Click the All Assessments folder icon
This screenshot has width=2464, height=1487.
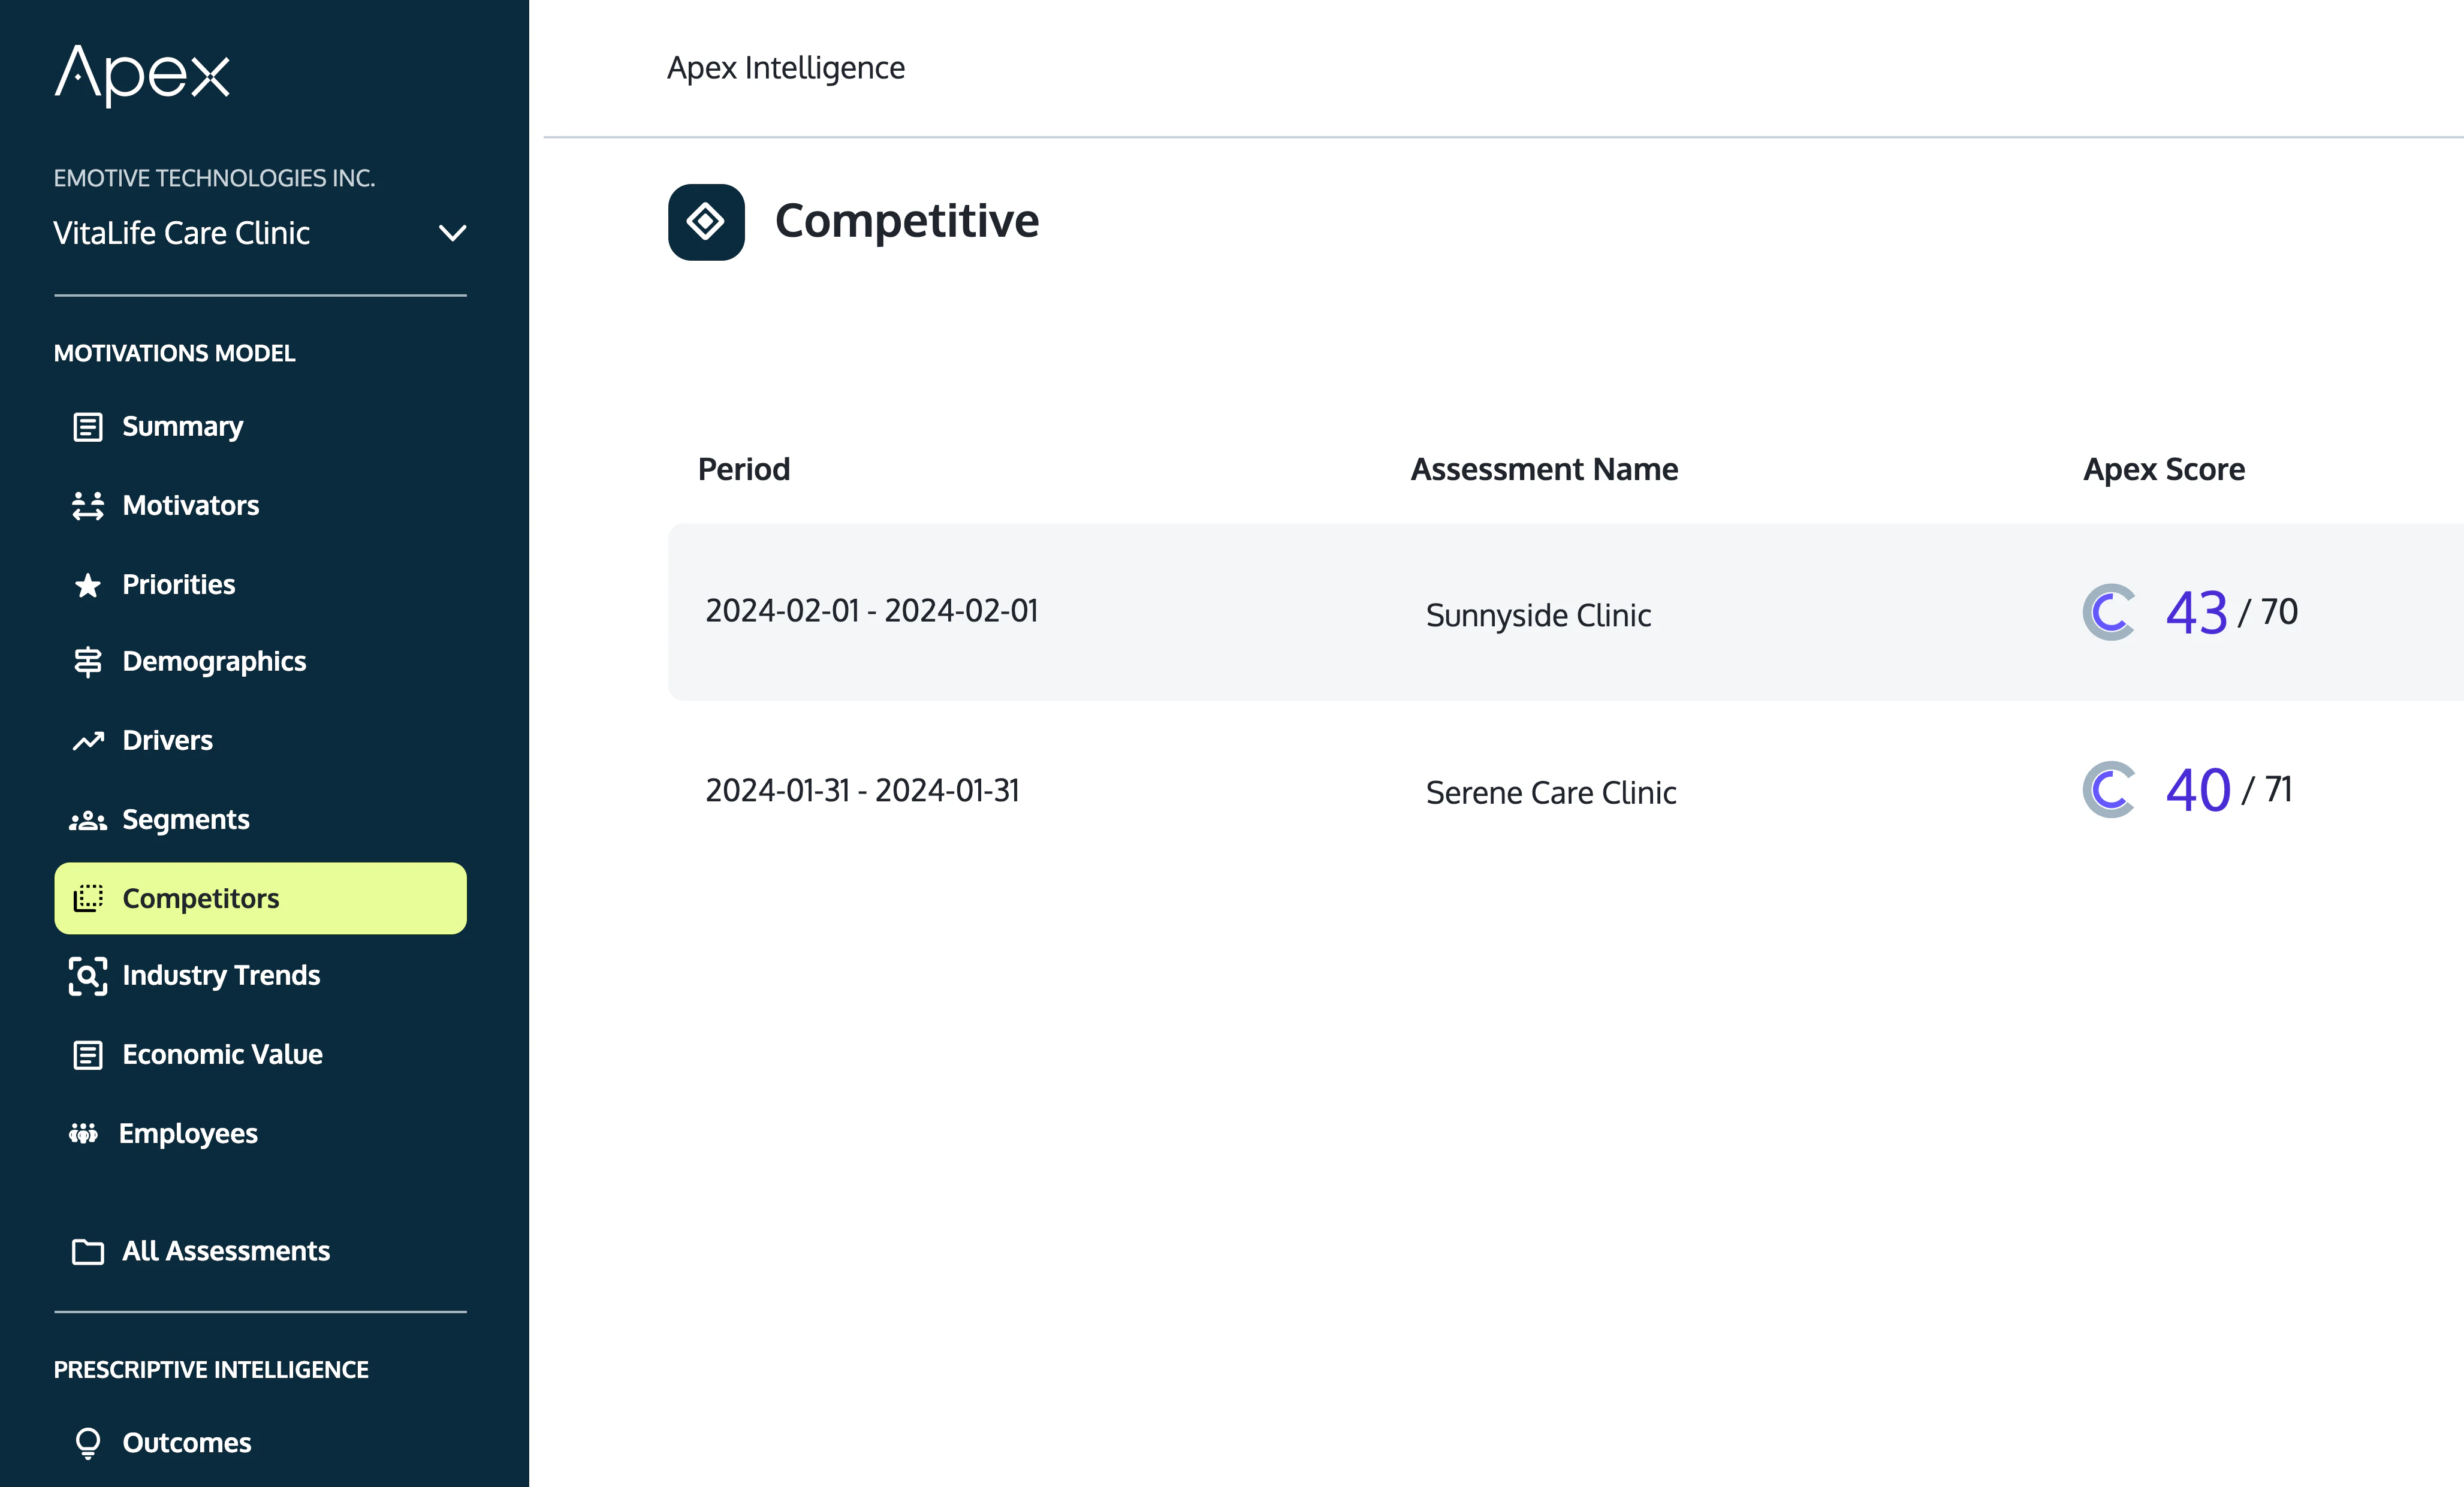(88, 1252)
